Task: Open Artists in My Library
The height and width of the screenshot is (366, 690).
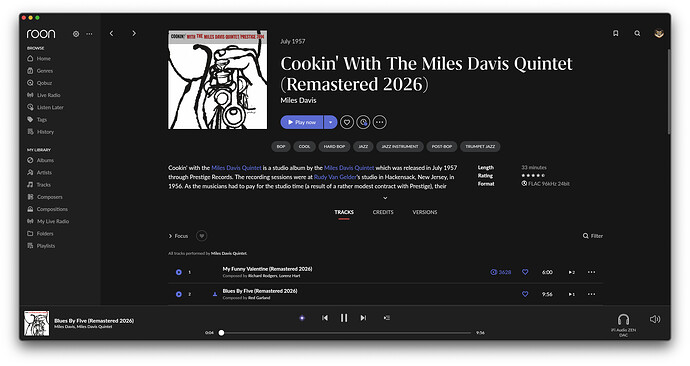Action: click(x=40, y=173)
